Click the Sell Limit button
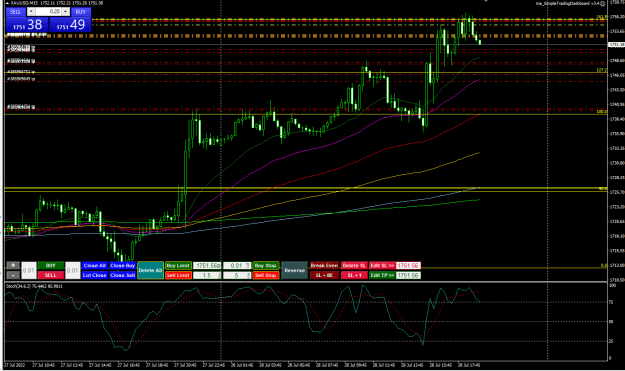The width and height of the screenshot is (625, 371). (178, 275)
